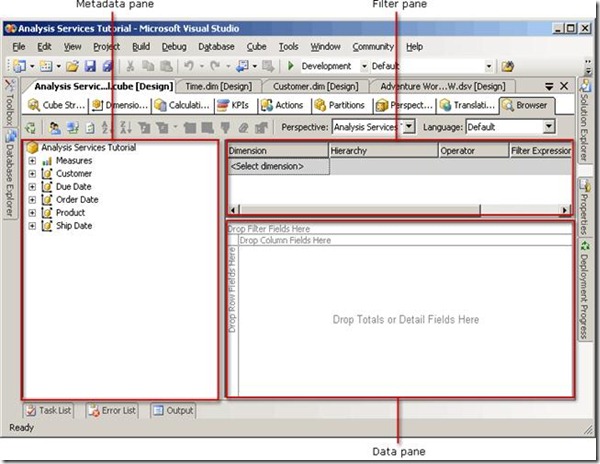The image size is (600, 464).
Task: Open the Cube menu
Action: tap(256, 46)
